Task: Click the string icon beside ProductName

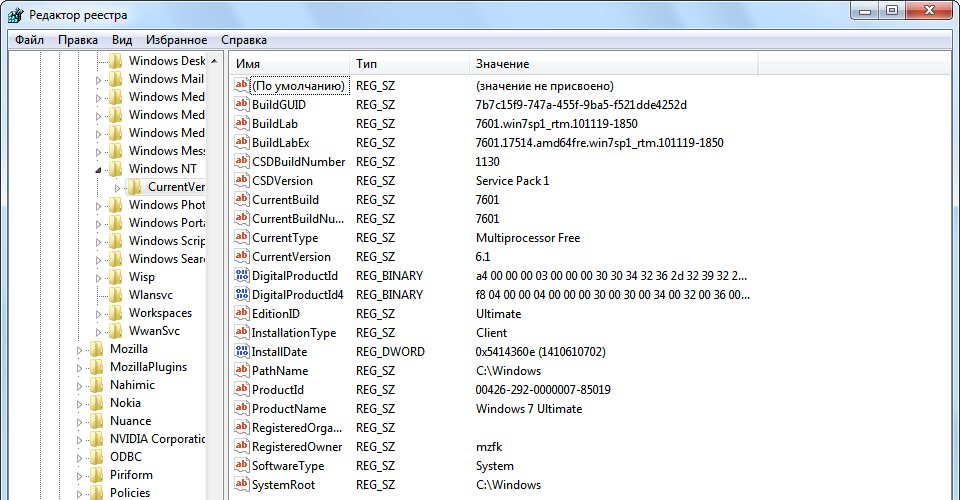Action: (x=241, y=408)
